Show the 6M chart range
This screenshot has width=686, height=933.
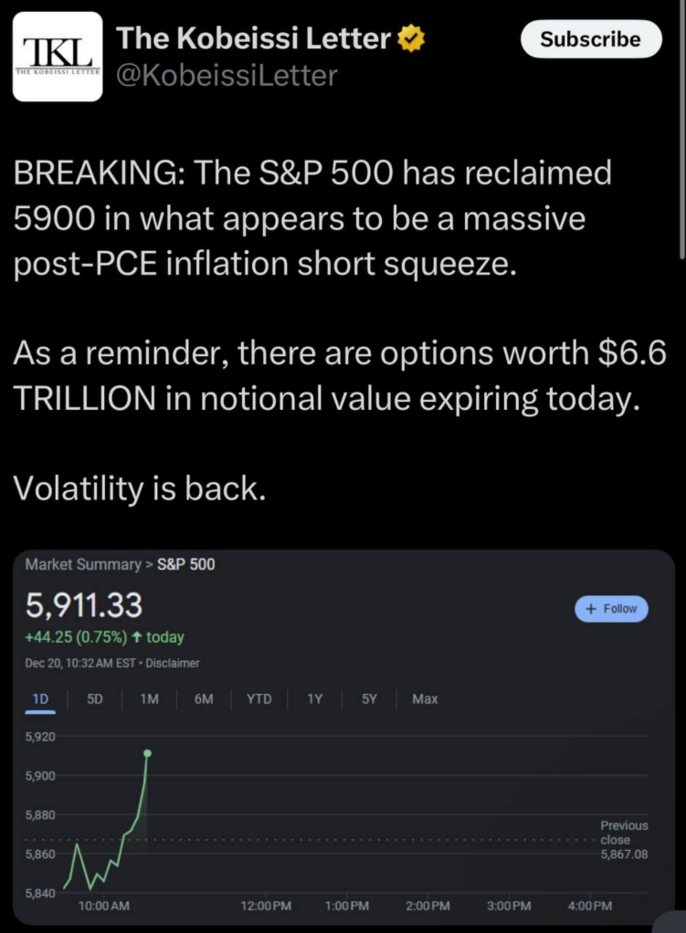204,699
